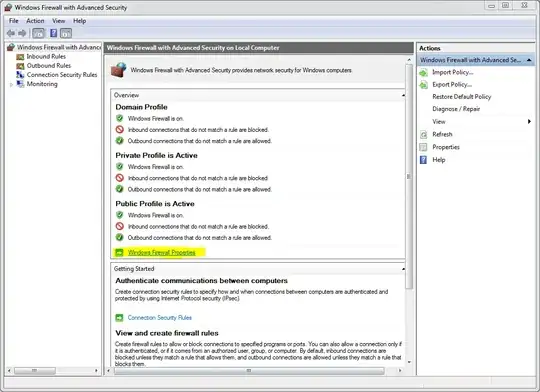Select the Inbound Rules icon in the tree
Viewport: 540px width, 392px height.
pos(20,56)
